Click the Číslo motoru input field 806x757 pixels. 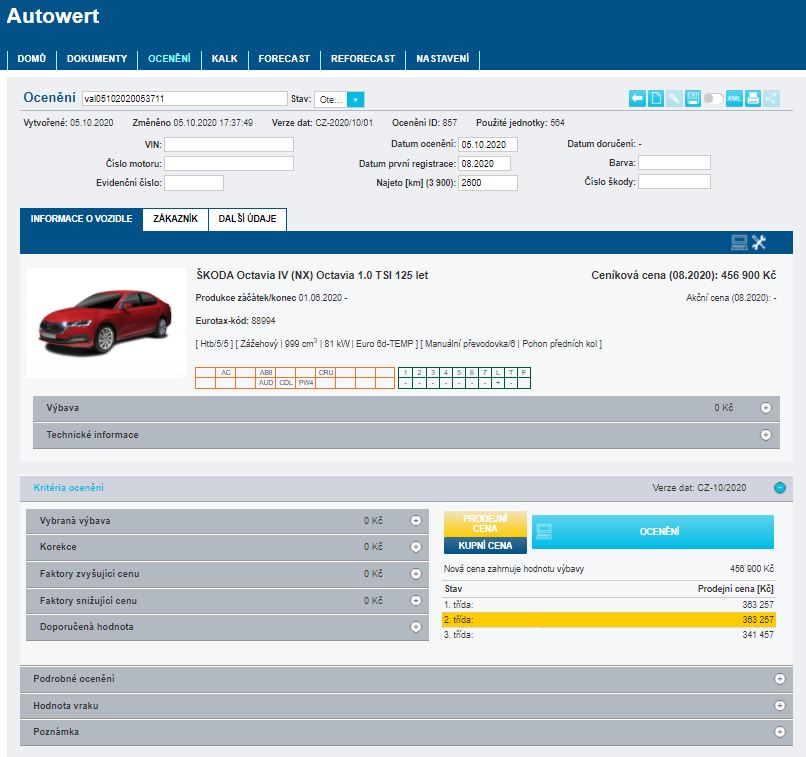click(x=229, y=163)
